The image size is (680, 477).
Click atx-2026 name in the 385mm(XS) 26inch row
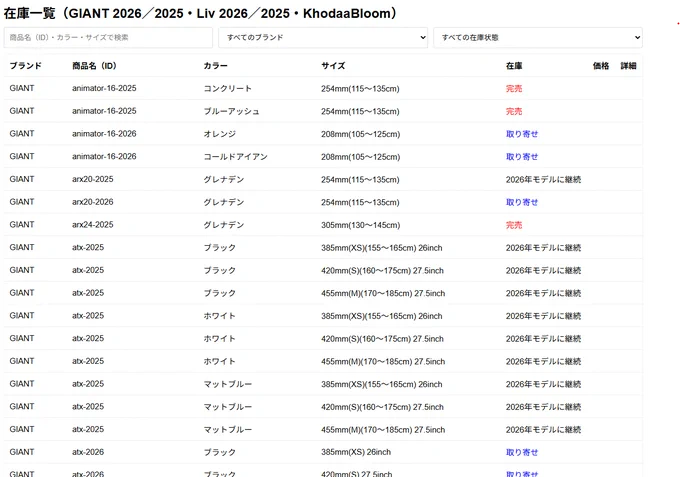(88, 452)
